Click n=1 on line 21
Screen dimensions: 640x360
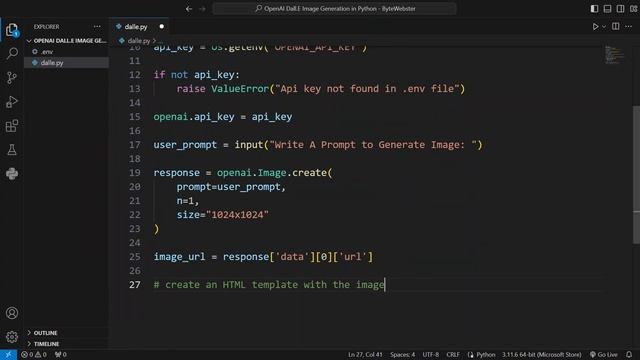pos(187,201)
